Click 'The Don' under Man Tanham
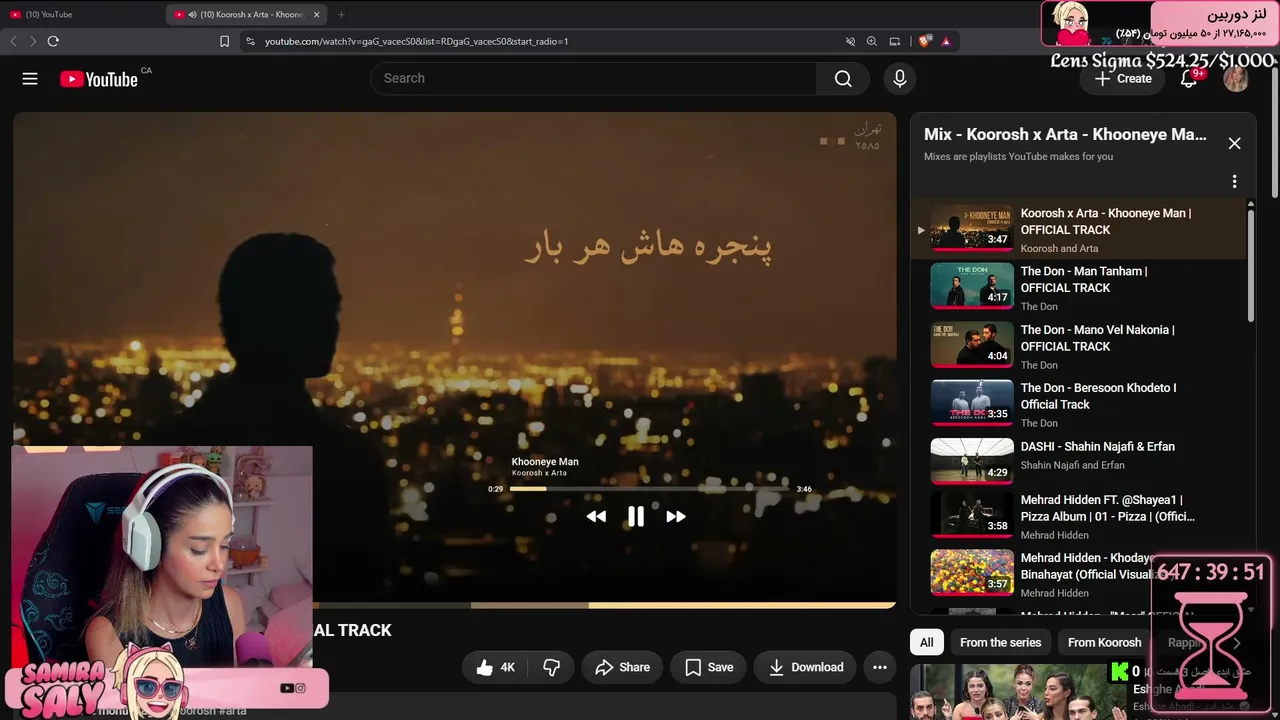This screenshot has height=720, width=1280. [1039, 307]
